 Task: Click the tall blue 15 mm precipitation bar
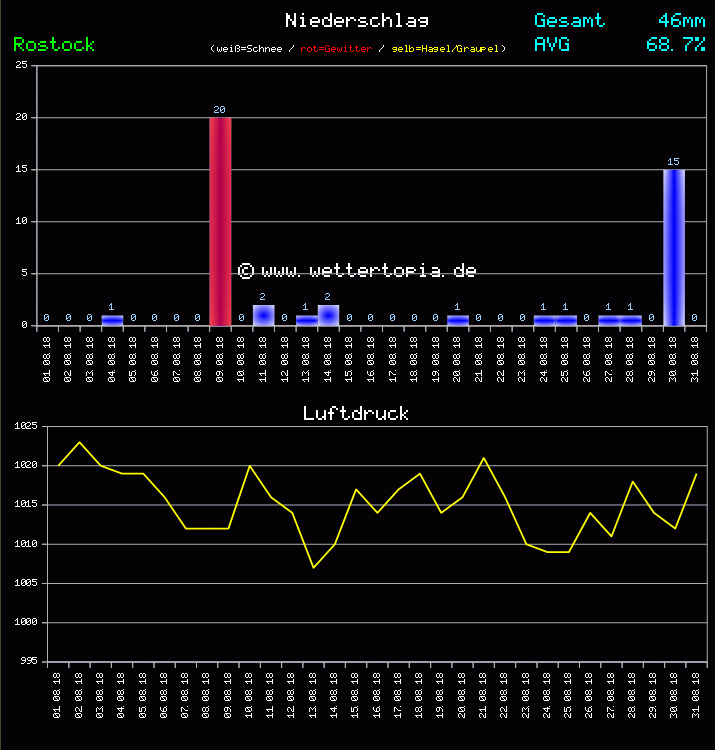pos(674,245)
